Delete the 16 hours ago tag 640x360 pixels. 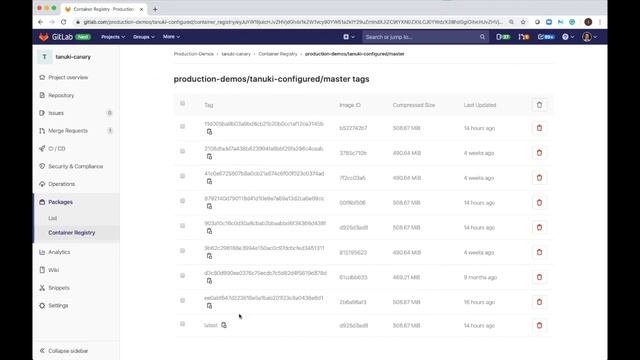tap(539, 302)
